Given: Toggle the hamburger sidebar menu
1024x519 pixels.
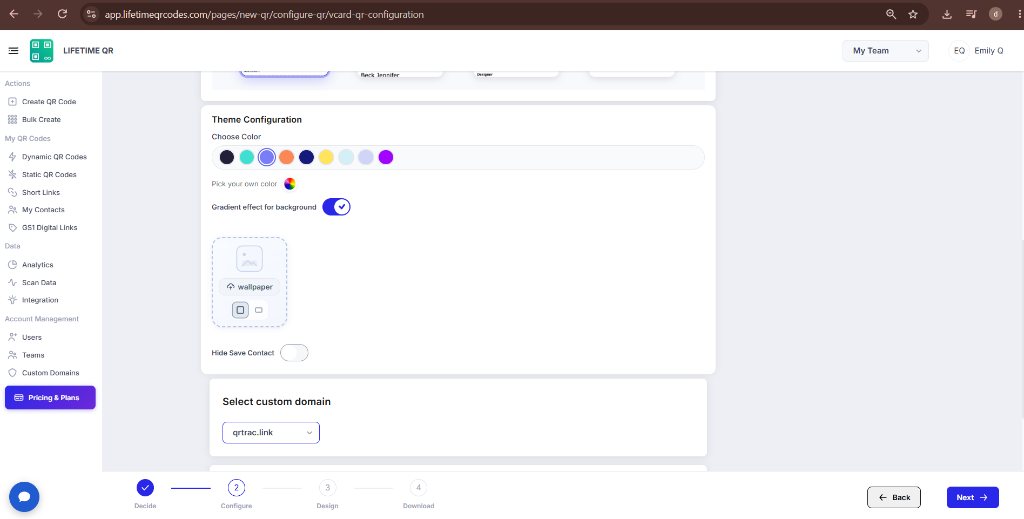Looking at the screenshot, I should [x=13, y=51].
